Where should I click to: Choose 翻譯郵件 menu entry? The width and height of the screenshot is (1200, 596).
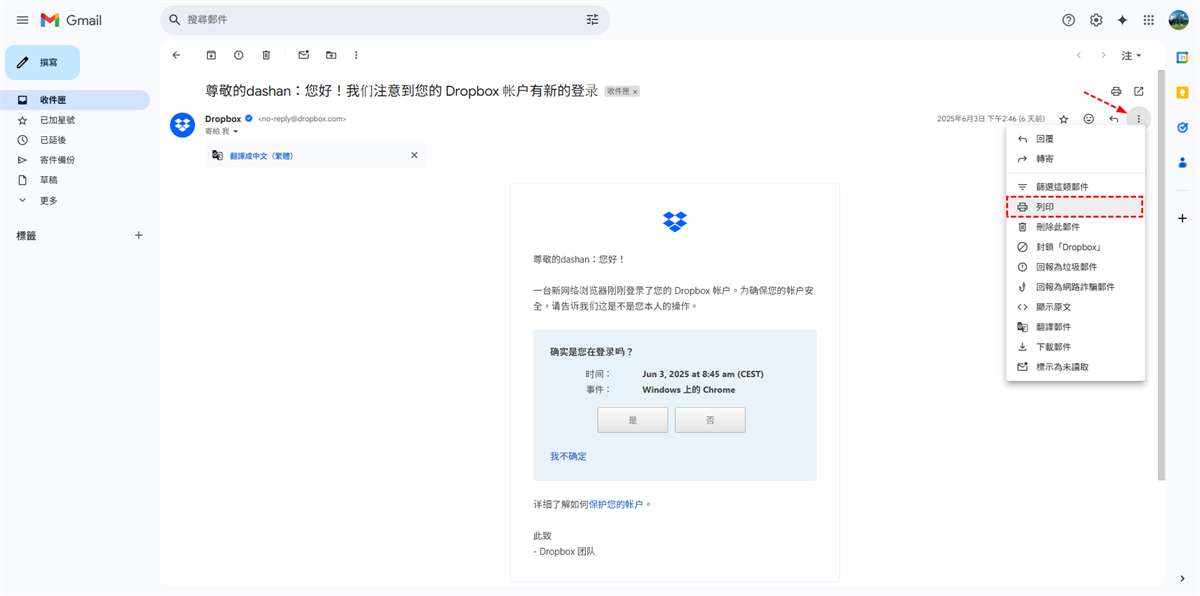1075,327
